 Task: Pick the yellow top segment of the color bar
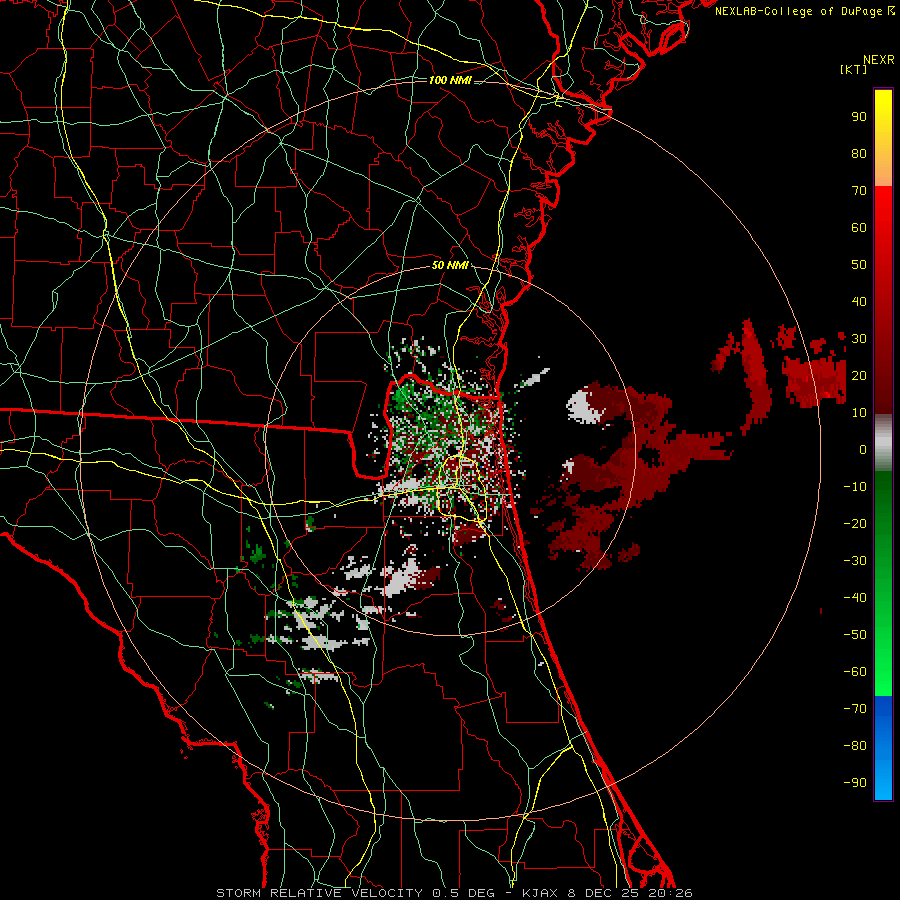[x=883, y=138]
